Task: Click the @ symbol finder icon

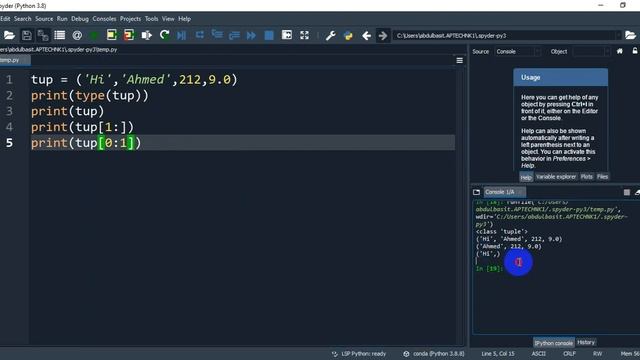Action: pos(77,36)
